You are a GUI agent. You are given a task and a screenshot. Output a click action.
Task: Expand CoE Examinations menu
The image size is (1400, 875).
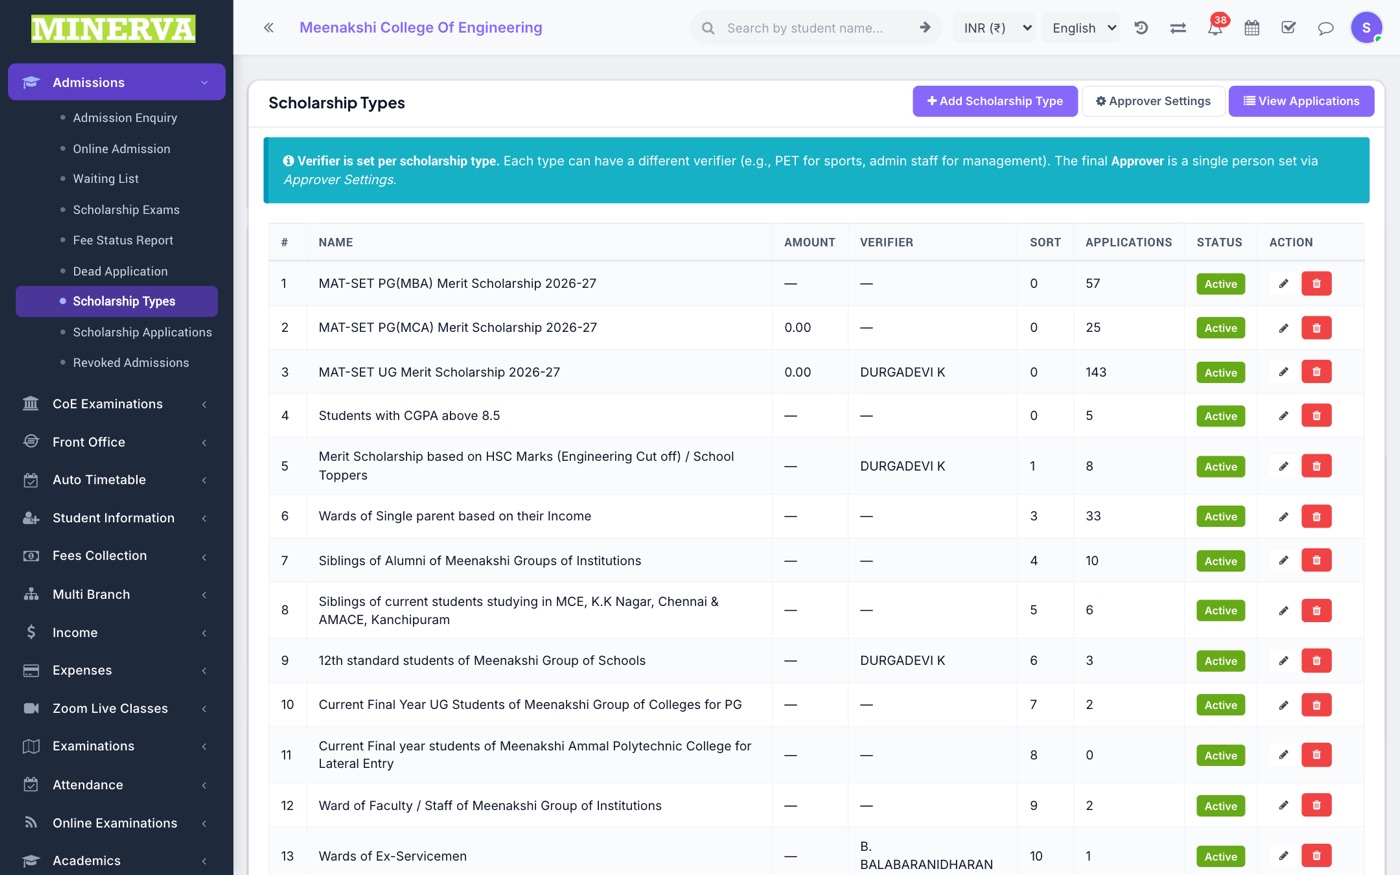117,404
